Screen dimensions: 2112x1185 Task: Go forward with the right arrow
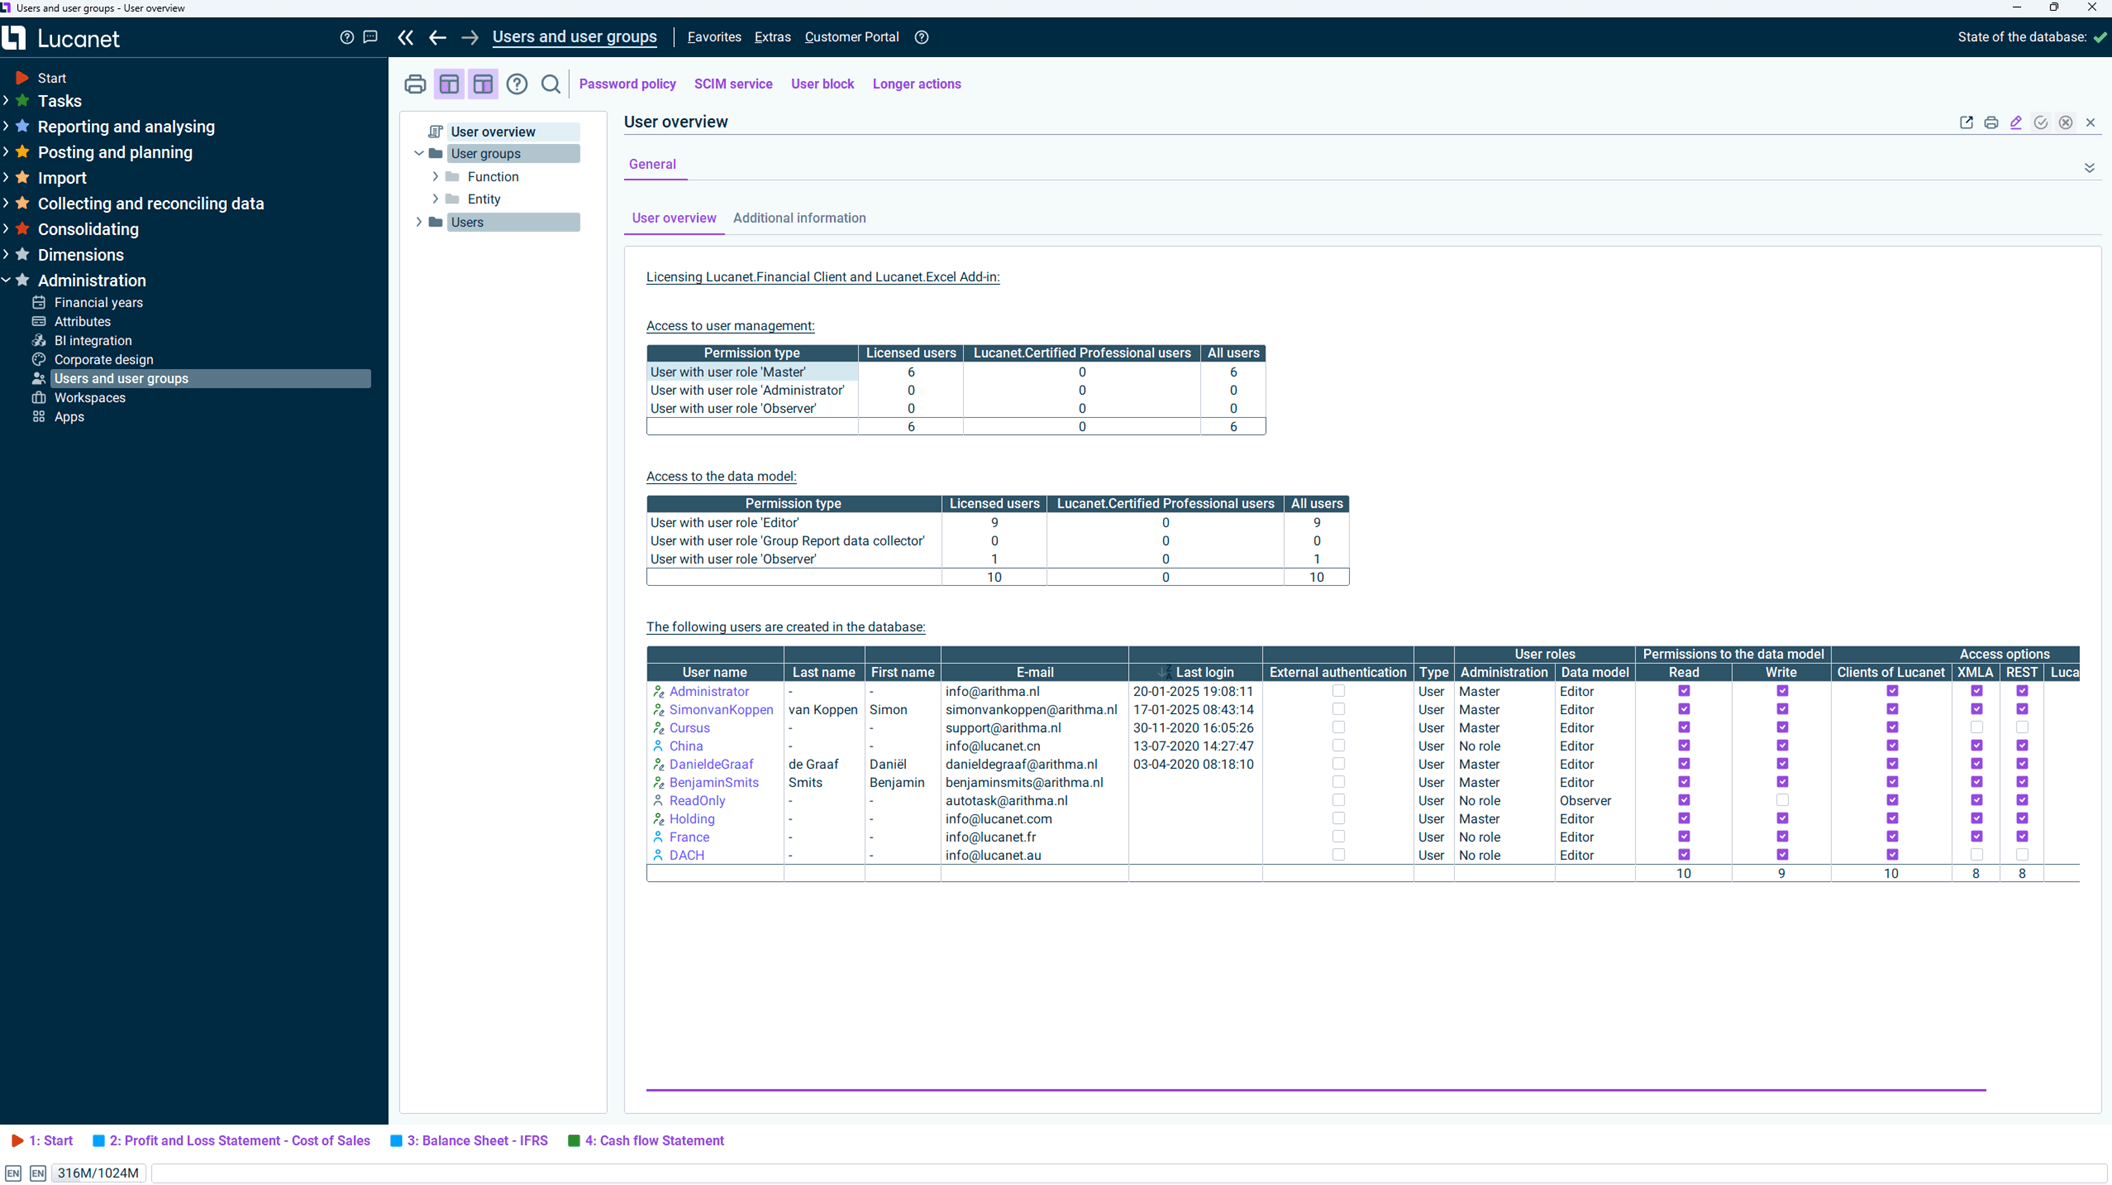pos(470,37)
